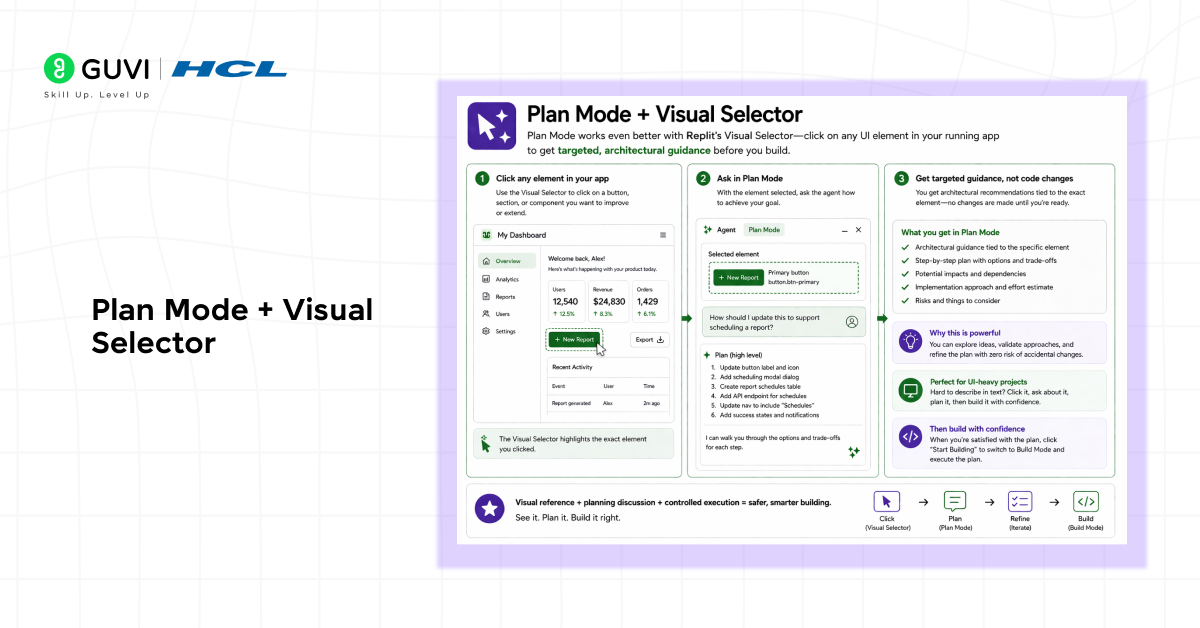Click the user avatar icon in prompt

tap(852, 322)
